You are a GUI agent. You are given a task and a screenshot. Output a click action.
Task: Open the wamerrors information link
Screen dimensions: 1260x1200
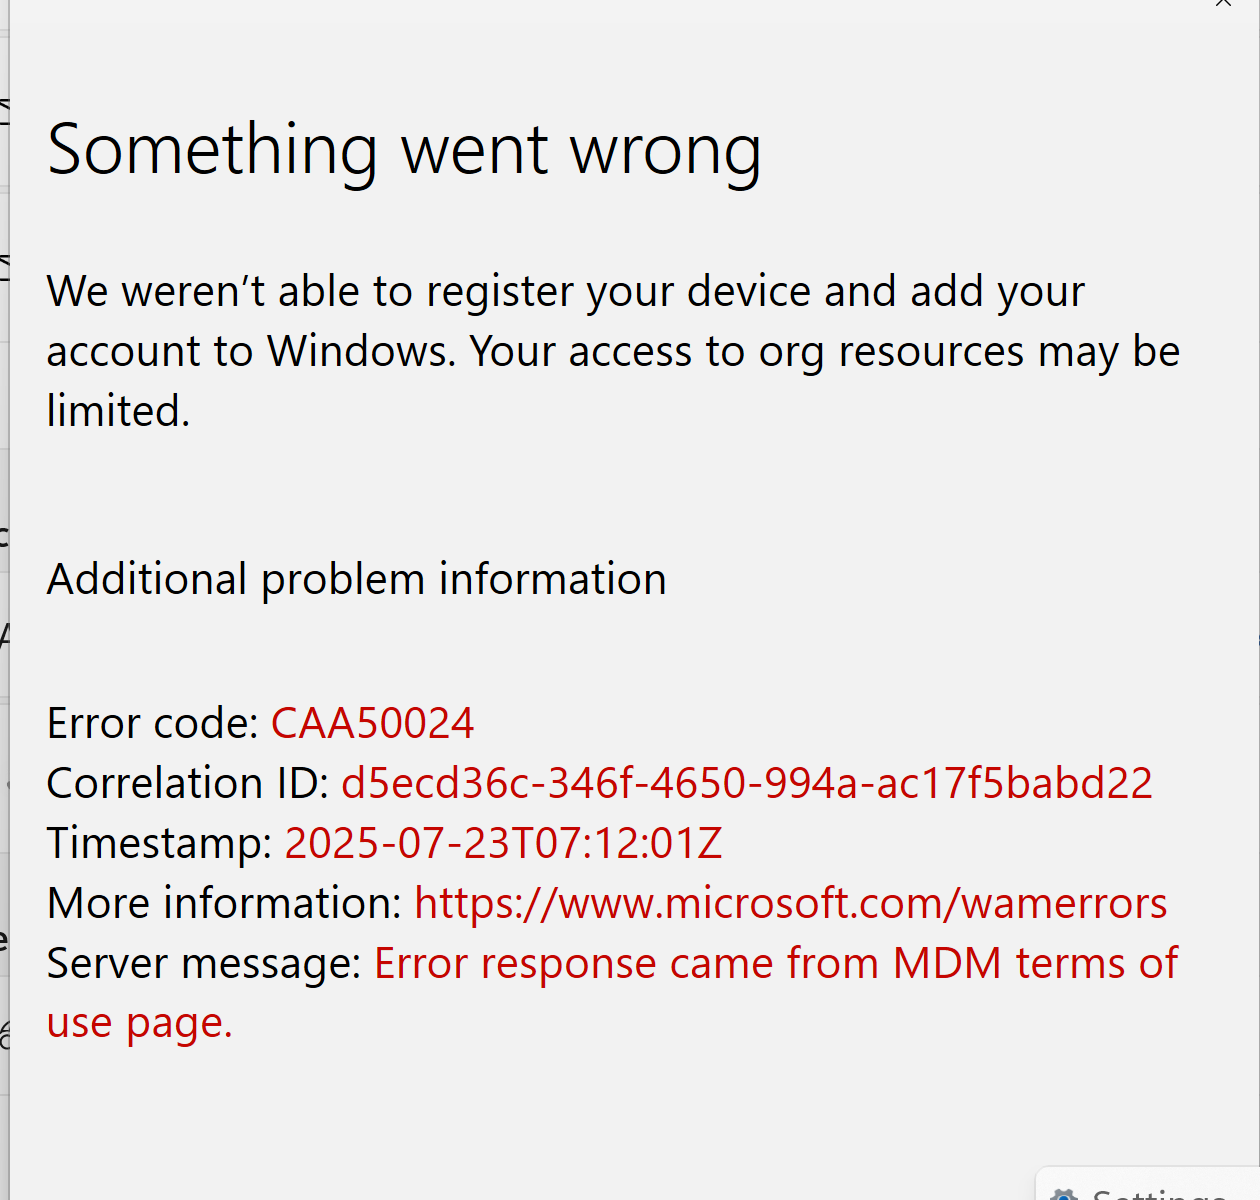[790, 902]
